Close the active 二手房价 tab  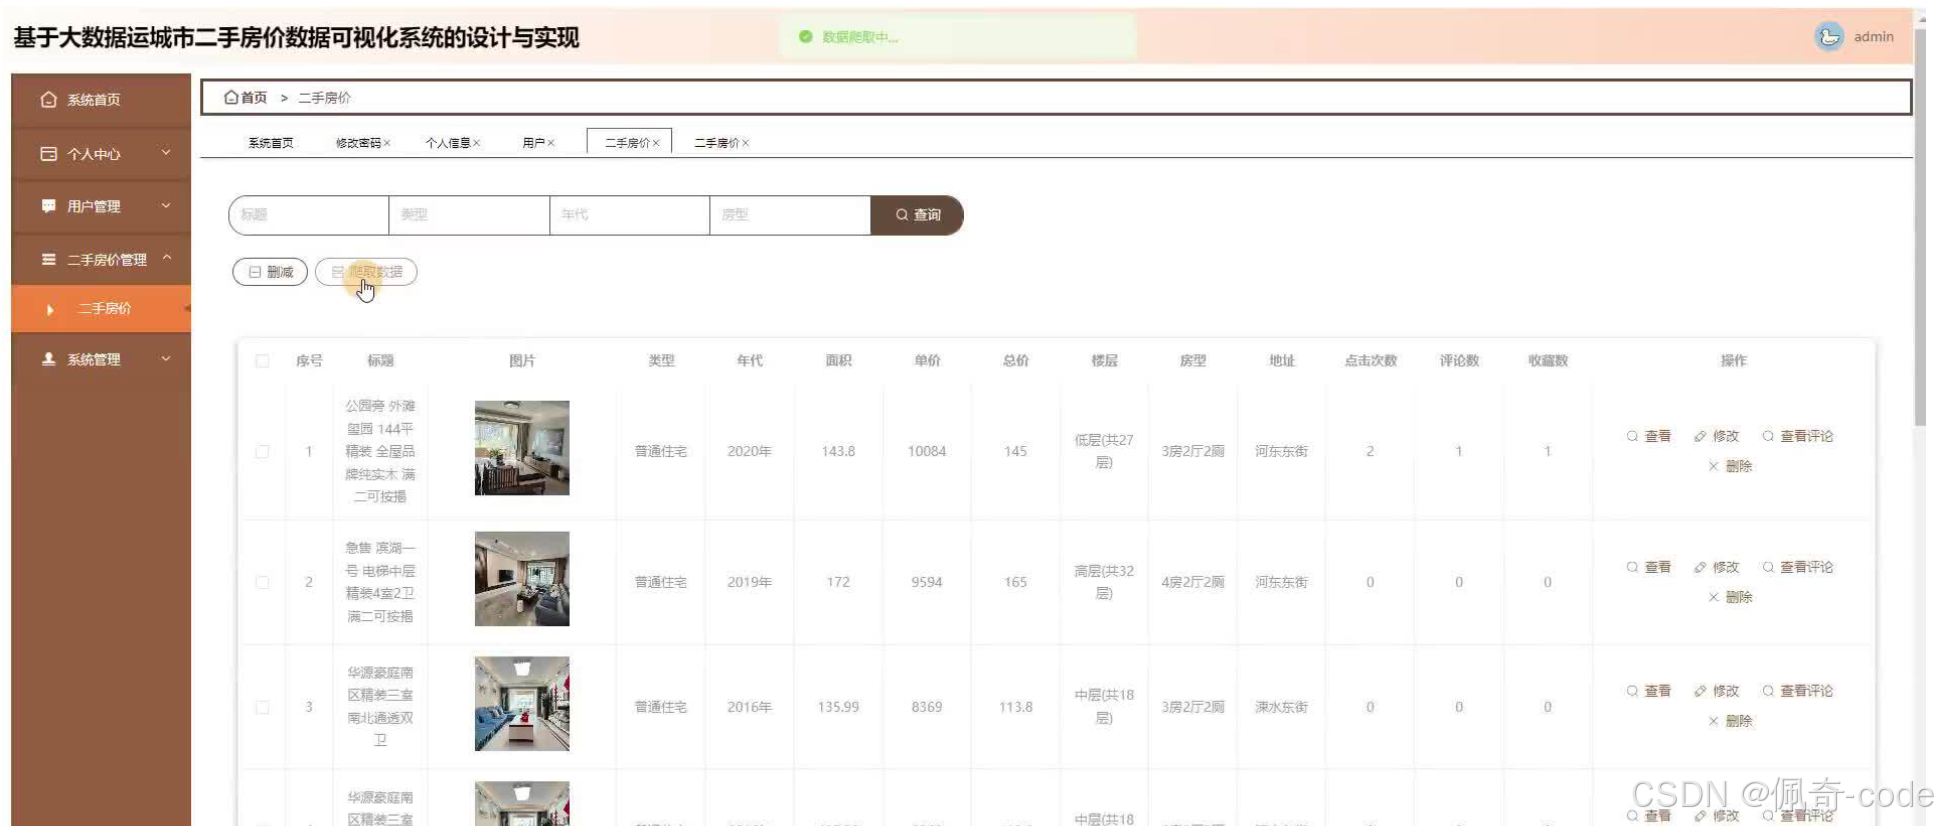pos(656,143)
